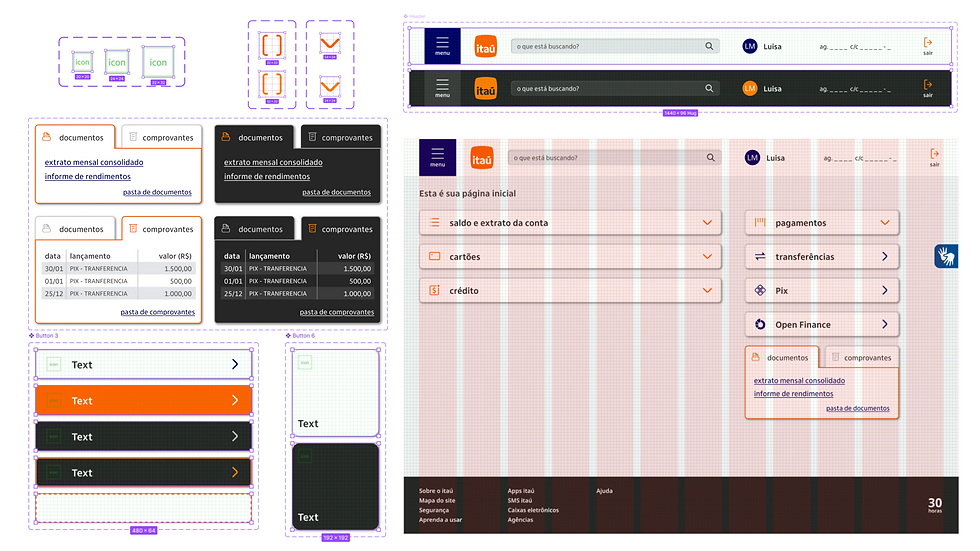Click the LM avatar in the light header
This screenshot has height=551, width=980.
click(x=749, y=46)
